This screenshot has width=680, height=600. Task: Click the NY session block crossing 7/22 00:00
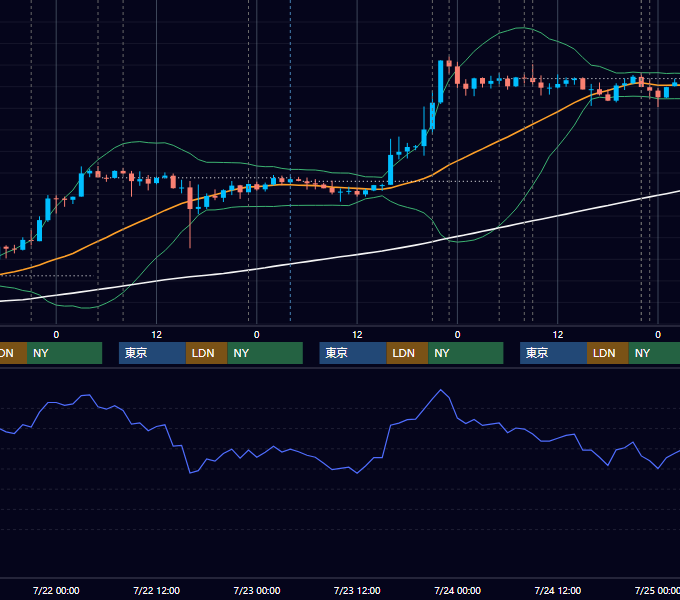(x=64, y=353)
